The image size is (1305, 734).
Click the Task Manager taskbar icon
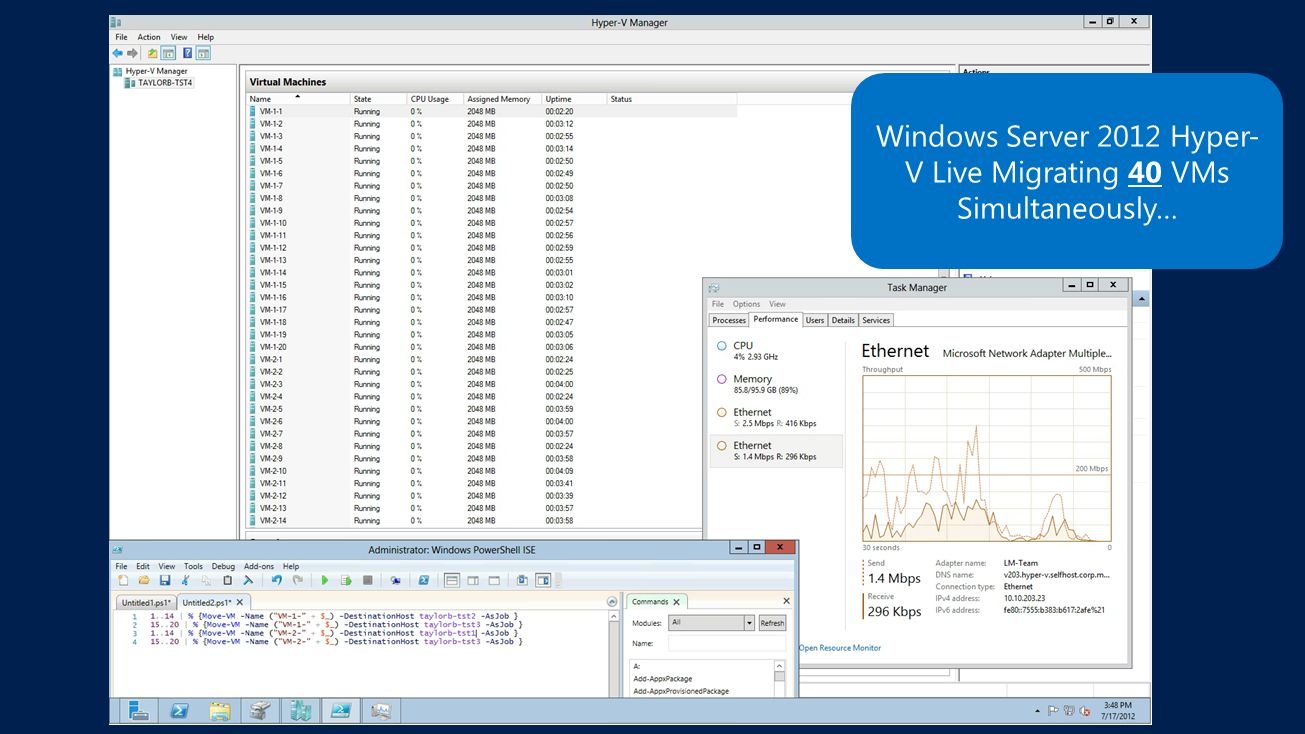point(381,711)
